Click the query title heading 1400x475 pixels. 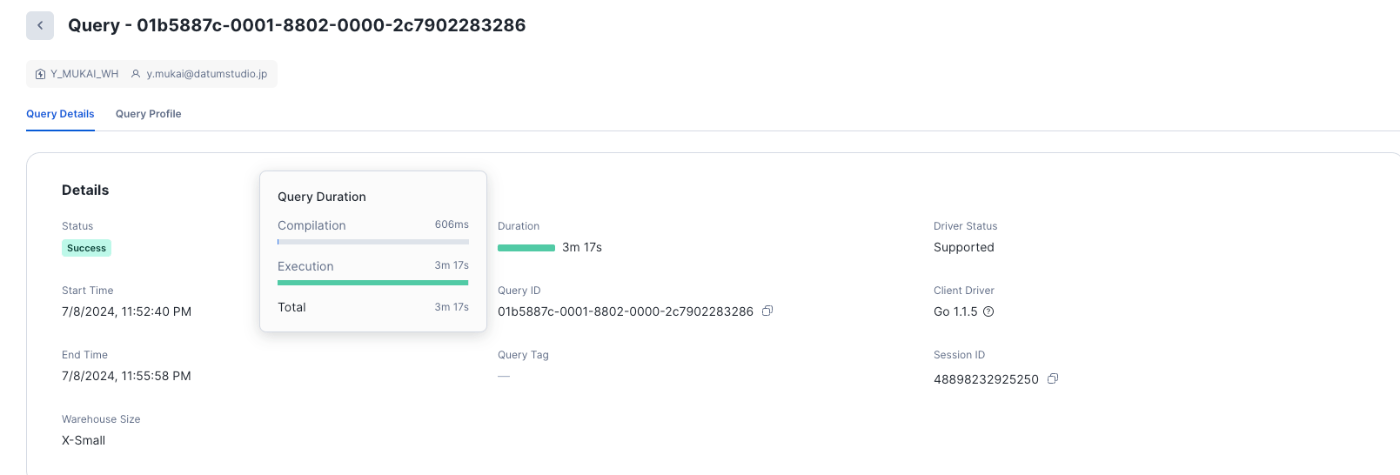296,25
